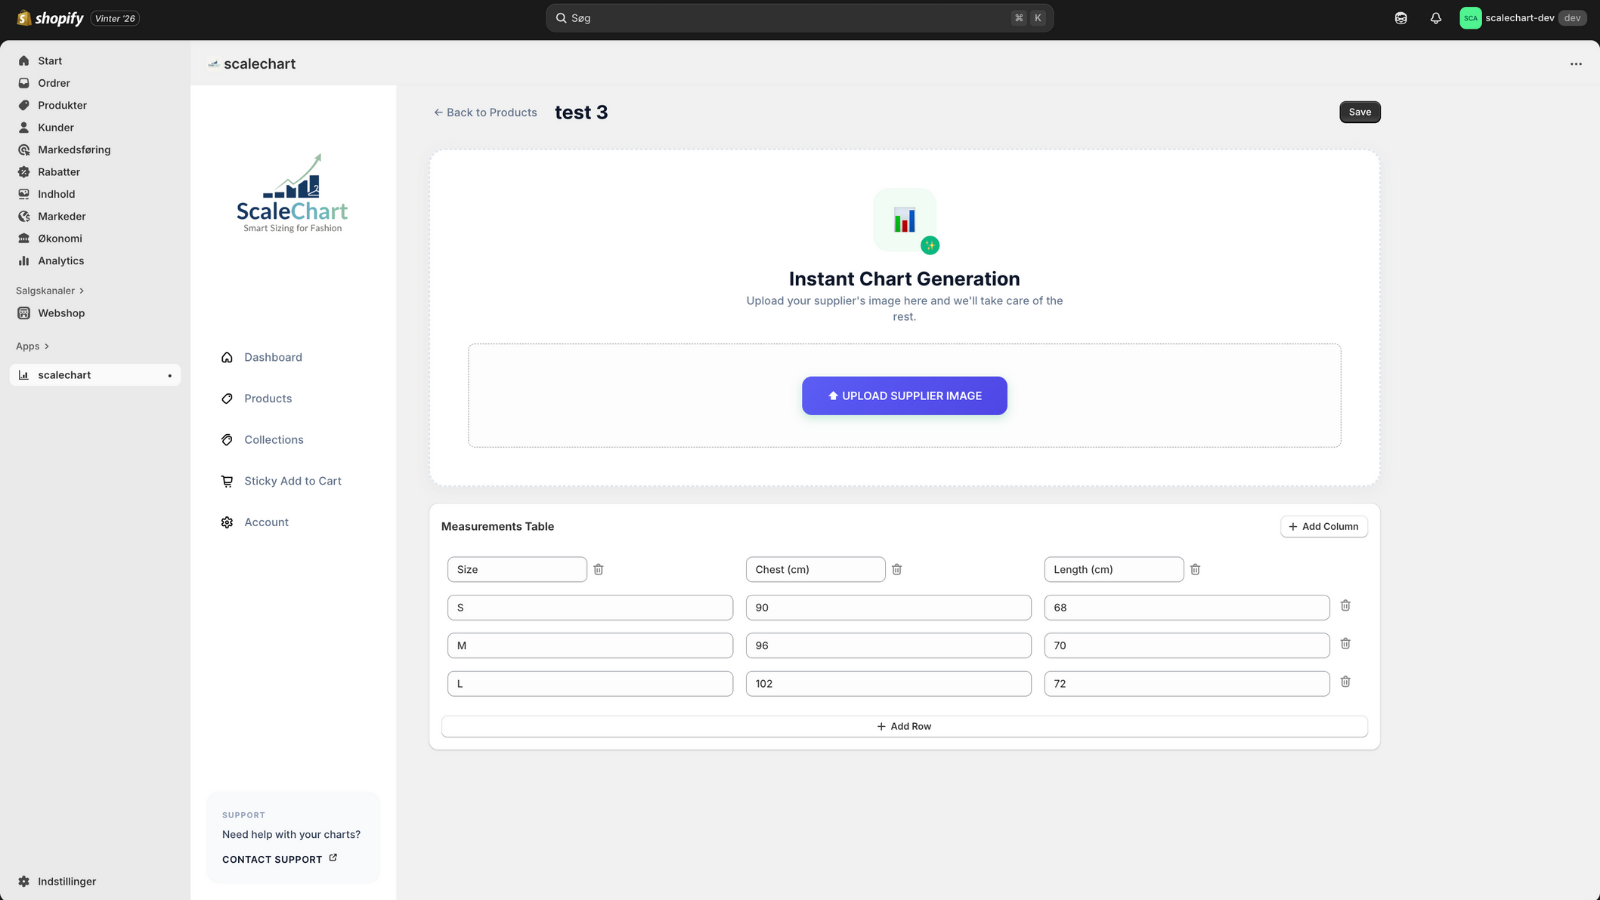Screen dimensions: 1600x900
Task: Open Collections in the ScaleChart menu
Action: pyautogui.click(x=273, y=439)
